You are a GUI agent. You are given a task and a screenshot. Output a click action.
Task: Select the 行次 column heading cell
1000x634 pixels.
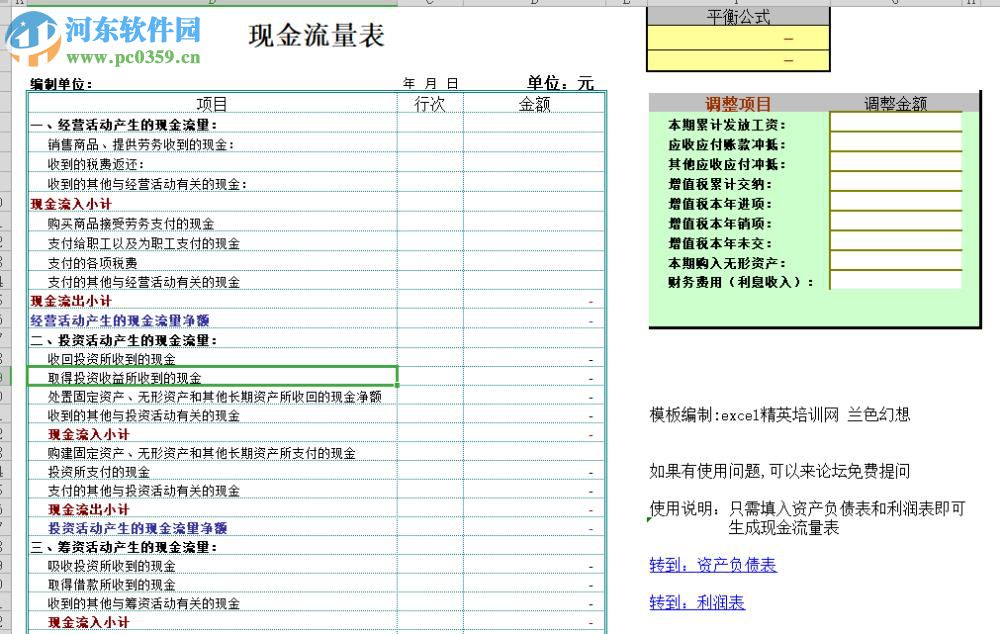click(x=430, y=104)
